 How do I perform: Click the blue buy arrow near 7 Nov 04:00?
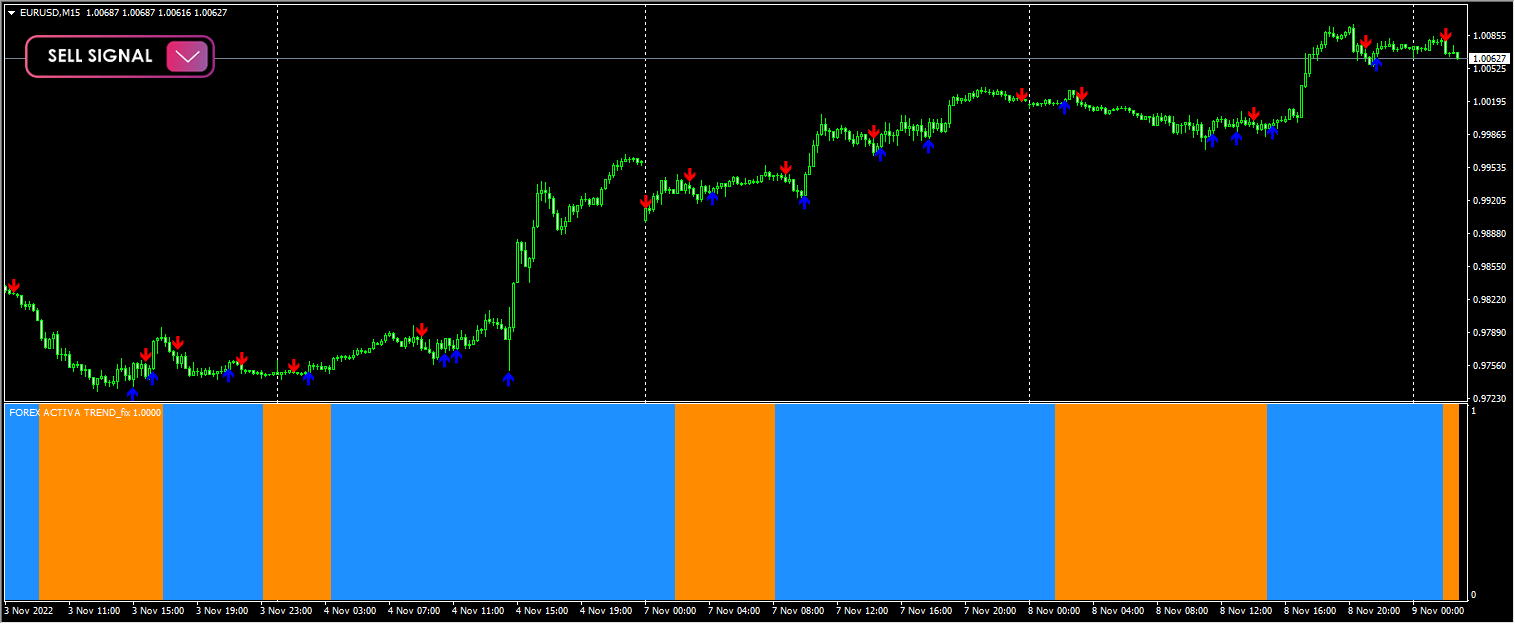click(711, 197)
